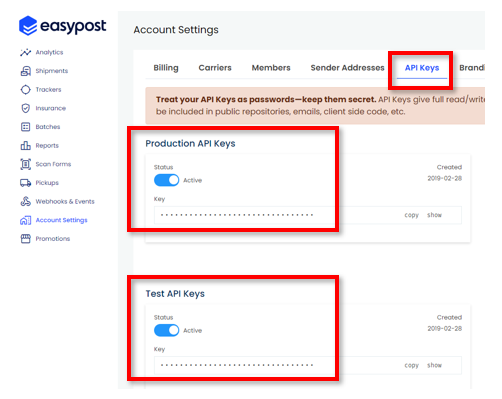
Task: Switch to the Carriers tab
Action: click(215, 68)
